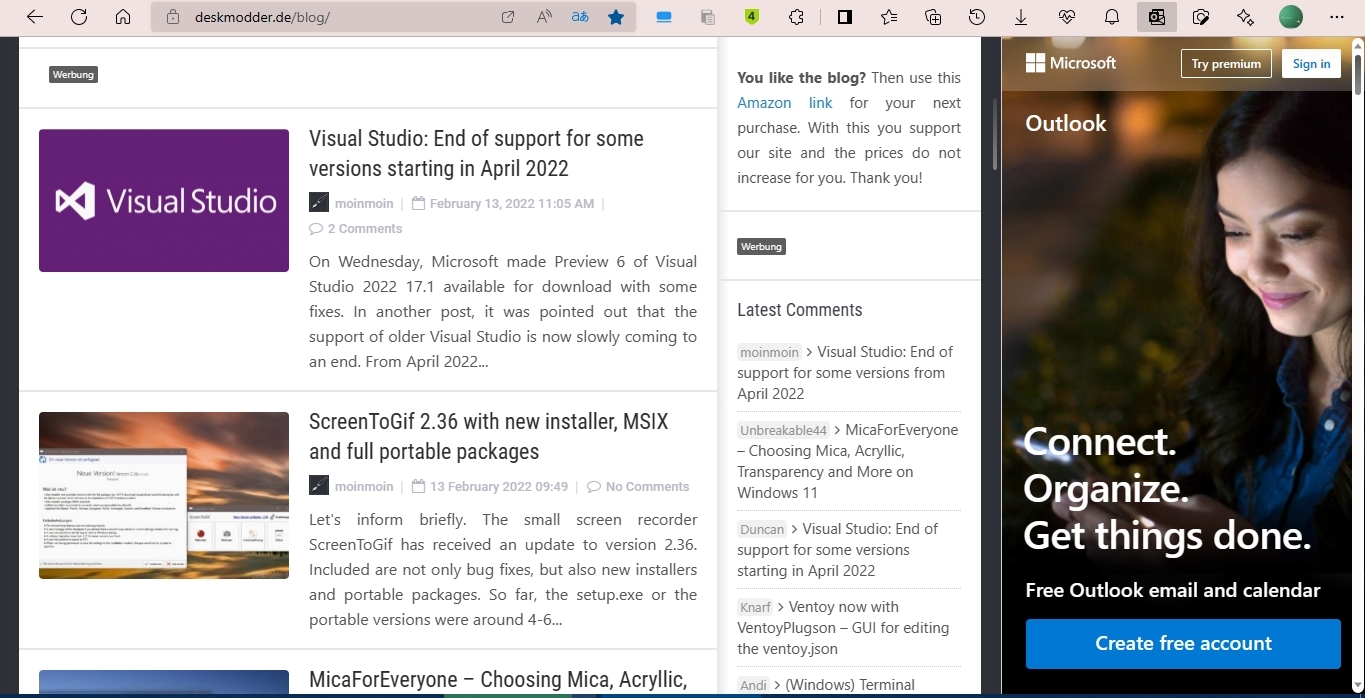Open the translate page icon
The height and width of the screenshot is (698, 1365).
(580, 17)
